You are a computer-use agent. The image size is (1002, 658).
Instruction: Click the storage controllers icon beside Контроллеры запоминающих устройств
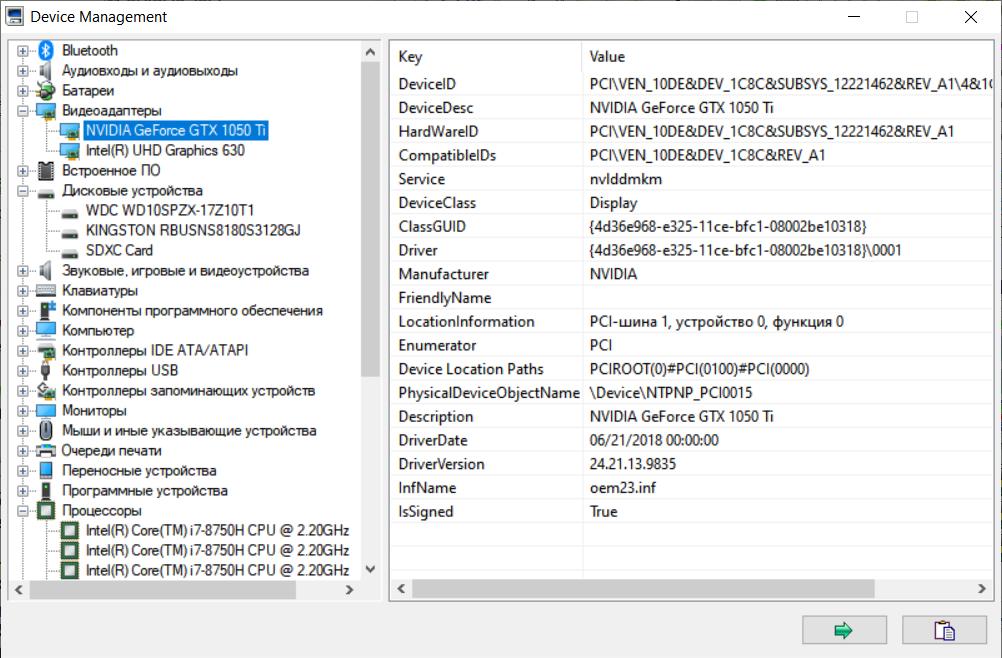tap(45, 390)
